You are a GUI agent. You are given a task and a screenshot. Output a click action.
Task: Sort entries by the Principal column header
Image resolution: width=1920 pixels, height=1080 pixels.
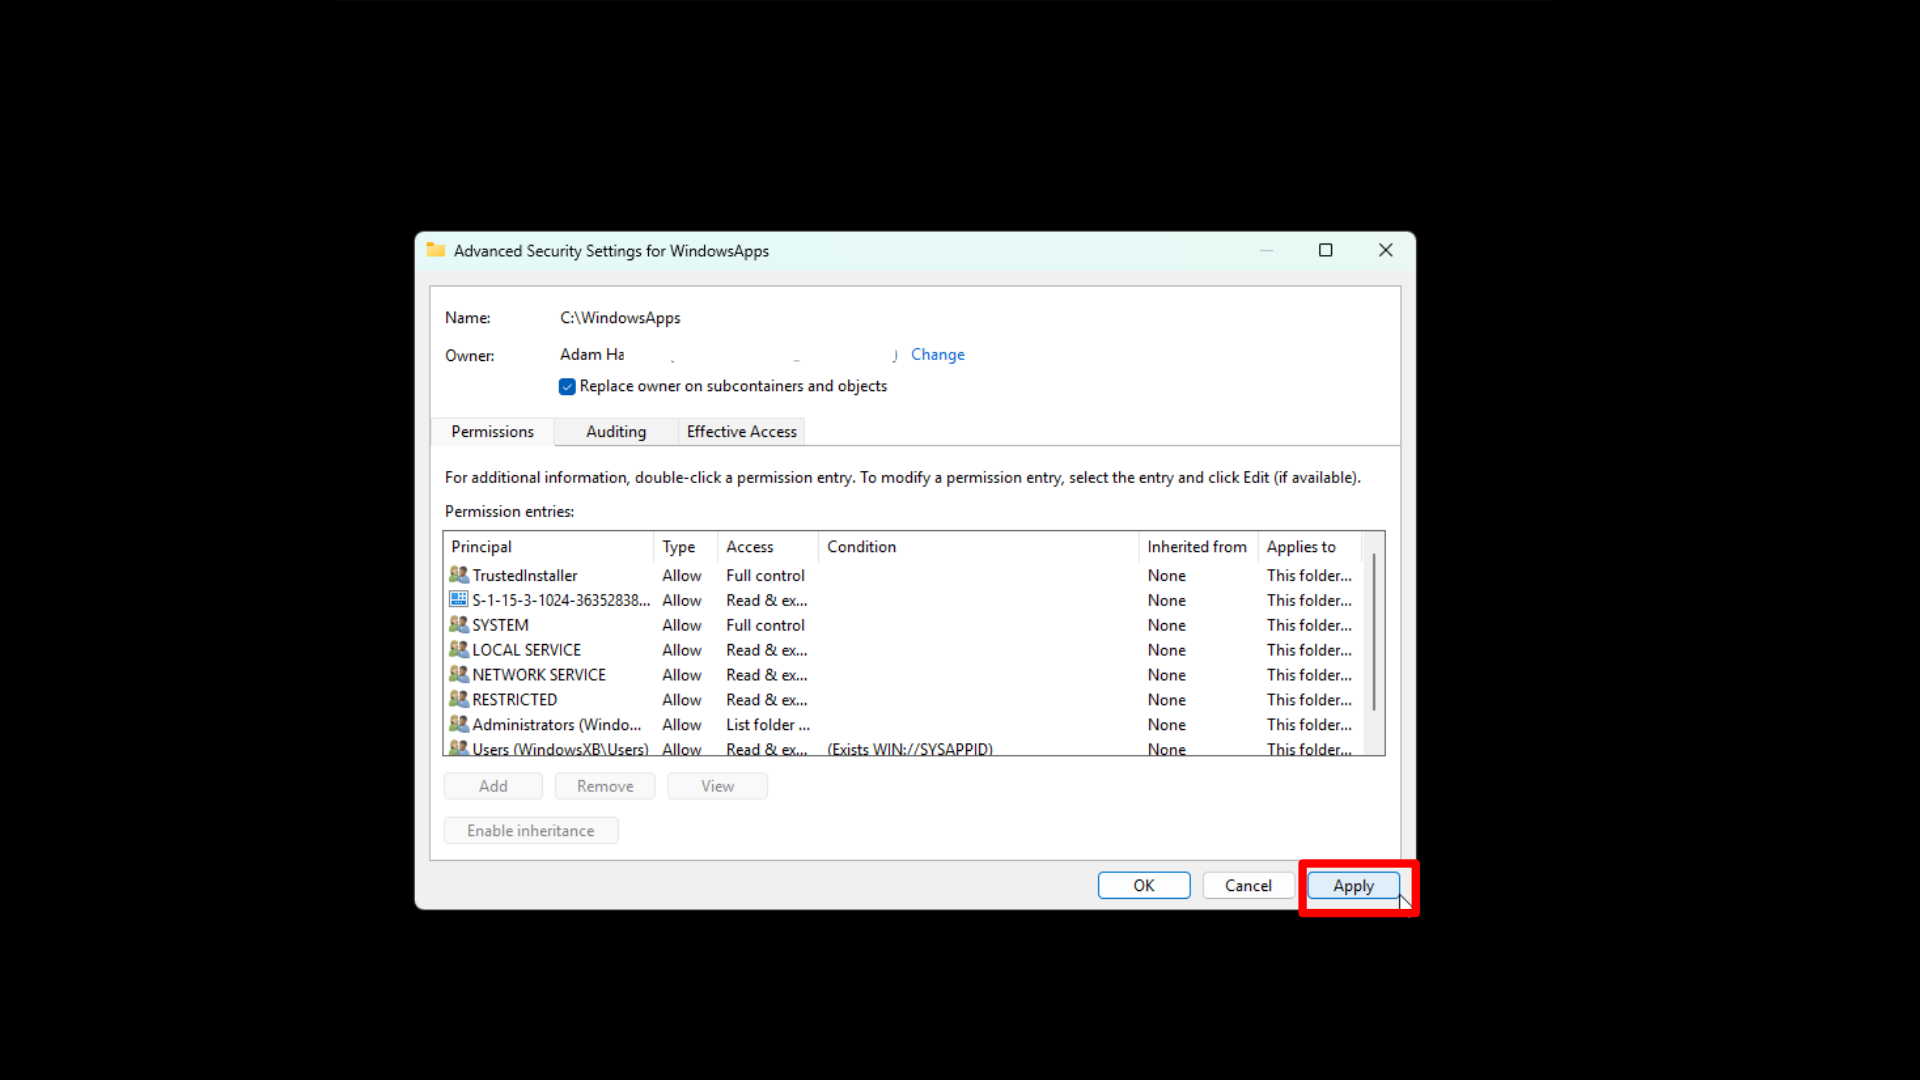click(481, 546)
